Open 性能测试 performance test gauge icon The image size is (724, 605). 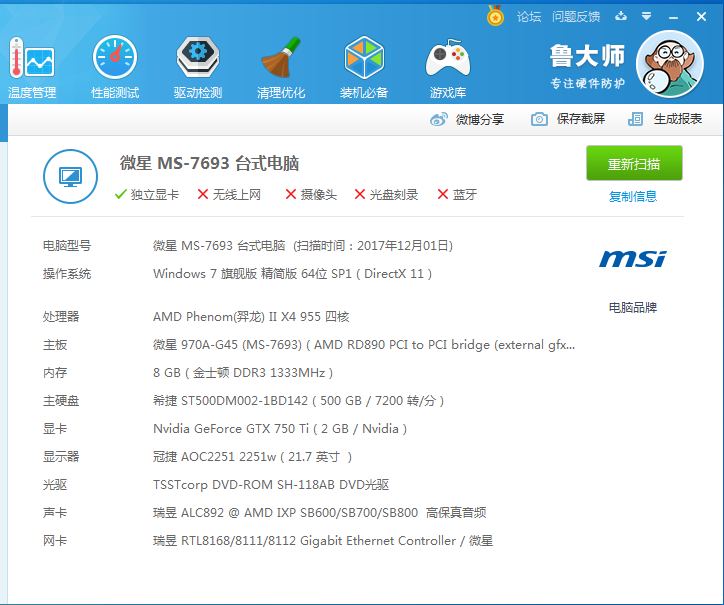pyautogui.click(x=115, y=57)
